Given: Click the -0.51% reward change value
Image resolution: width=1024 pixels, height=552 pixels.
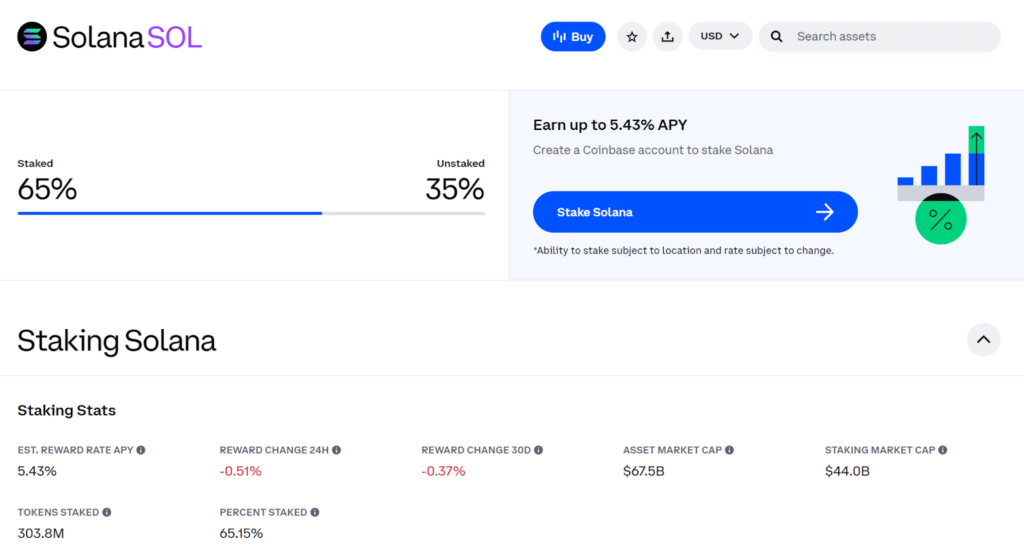Looking at the screenshot, I should [x=240, y=471].
